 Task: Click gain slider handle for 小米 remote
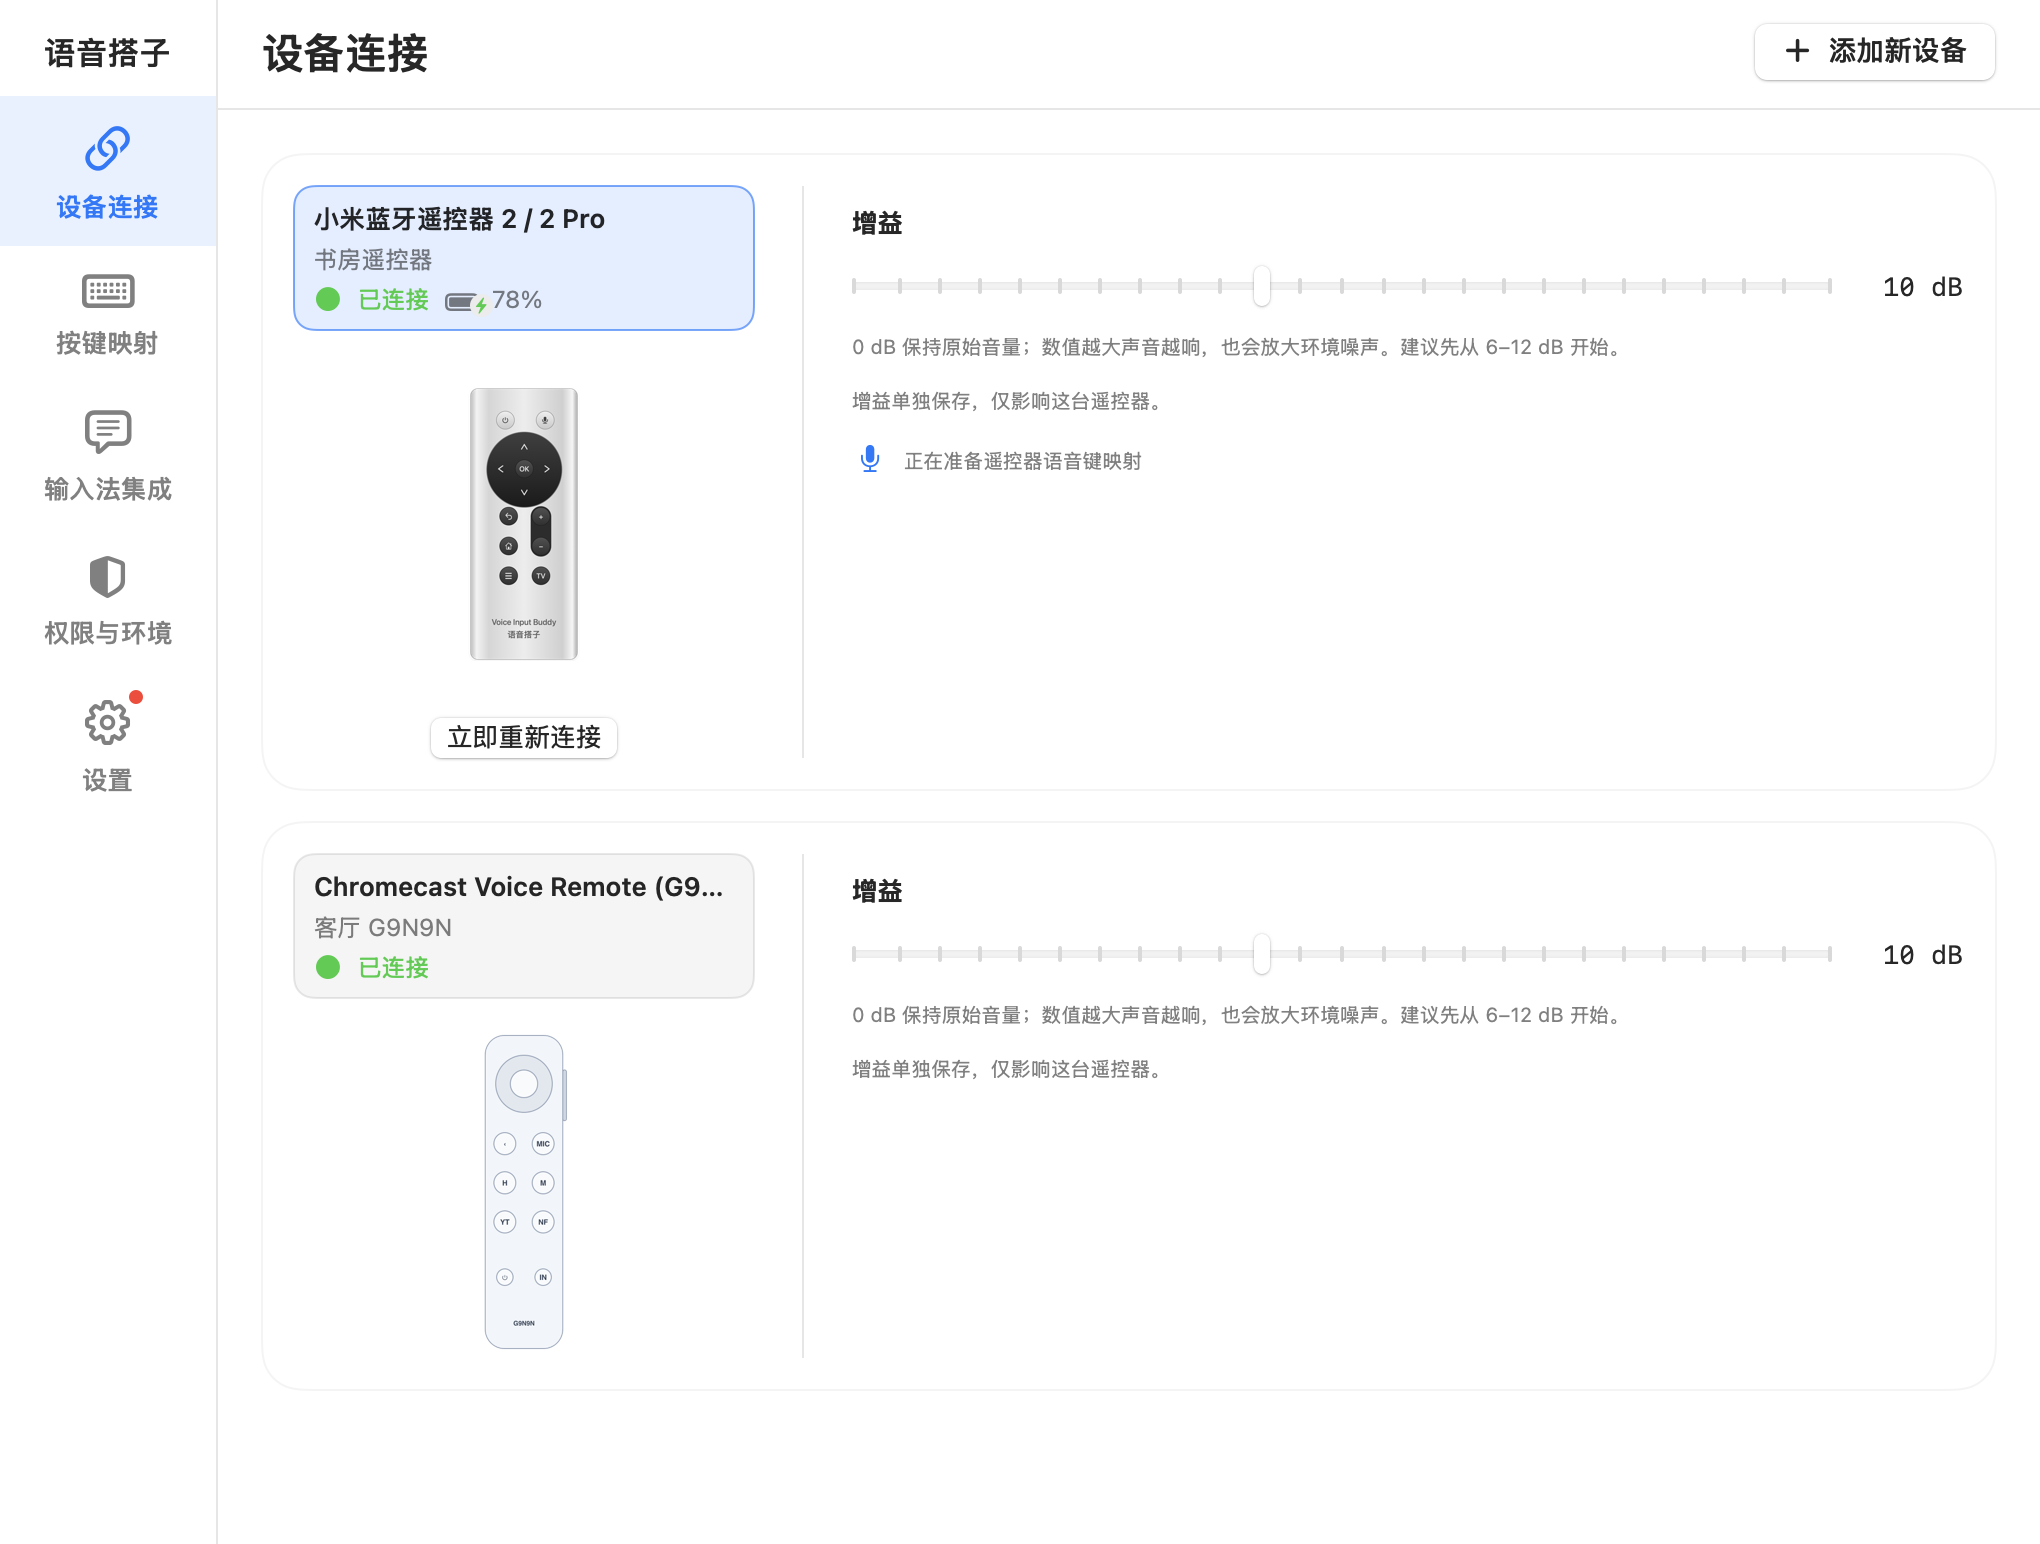1262,286
